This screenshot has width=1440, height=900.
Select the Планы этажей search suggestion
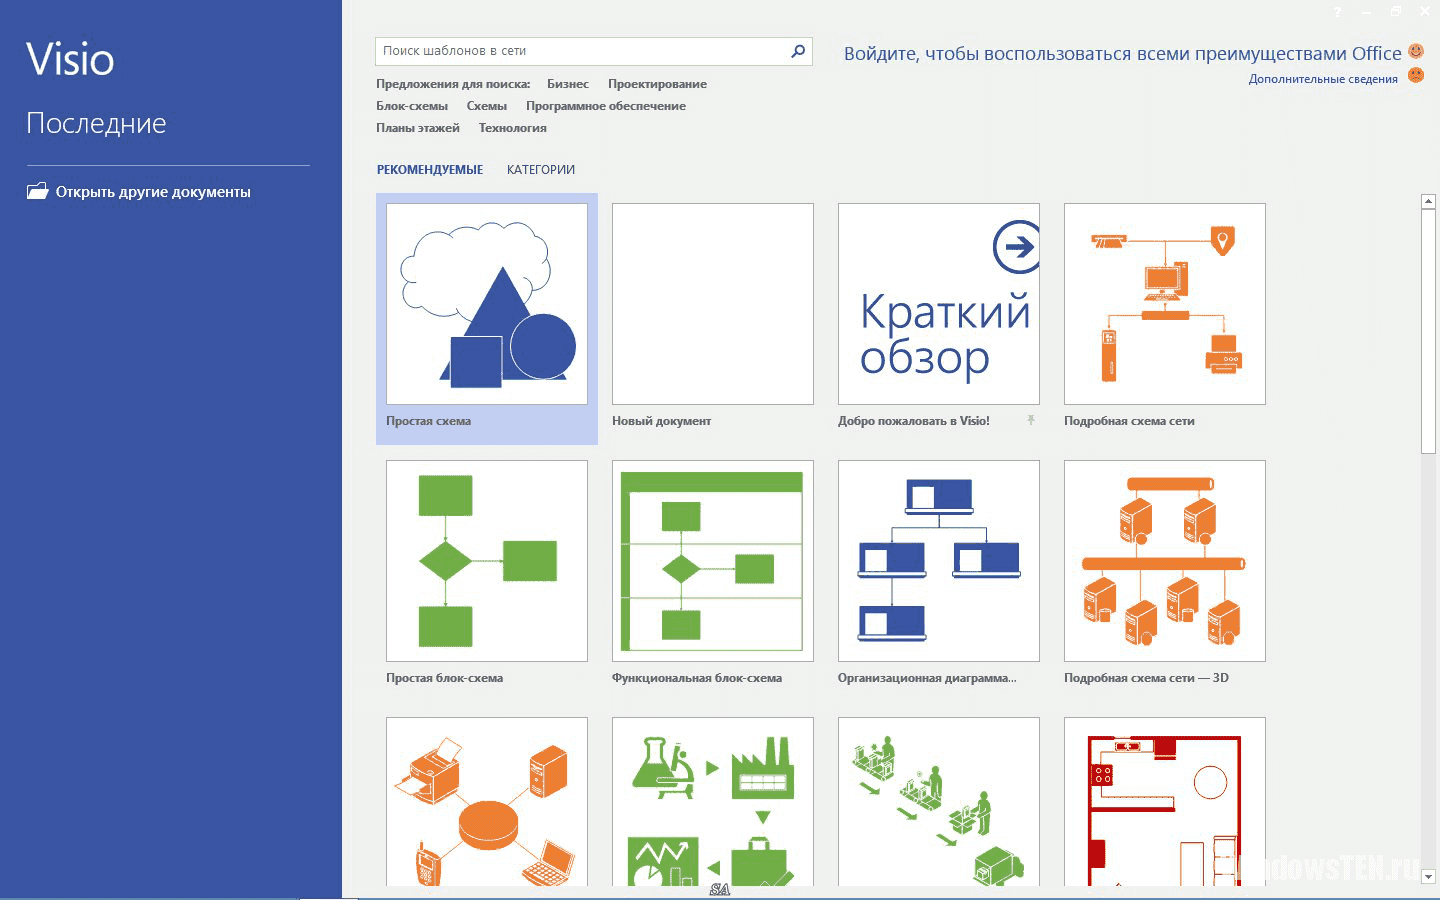[418, 128]
